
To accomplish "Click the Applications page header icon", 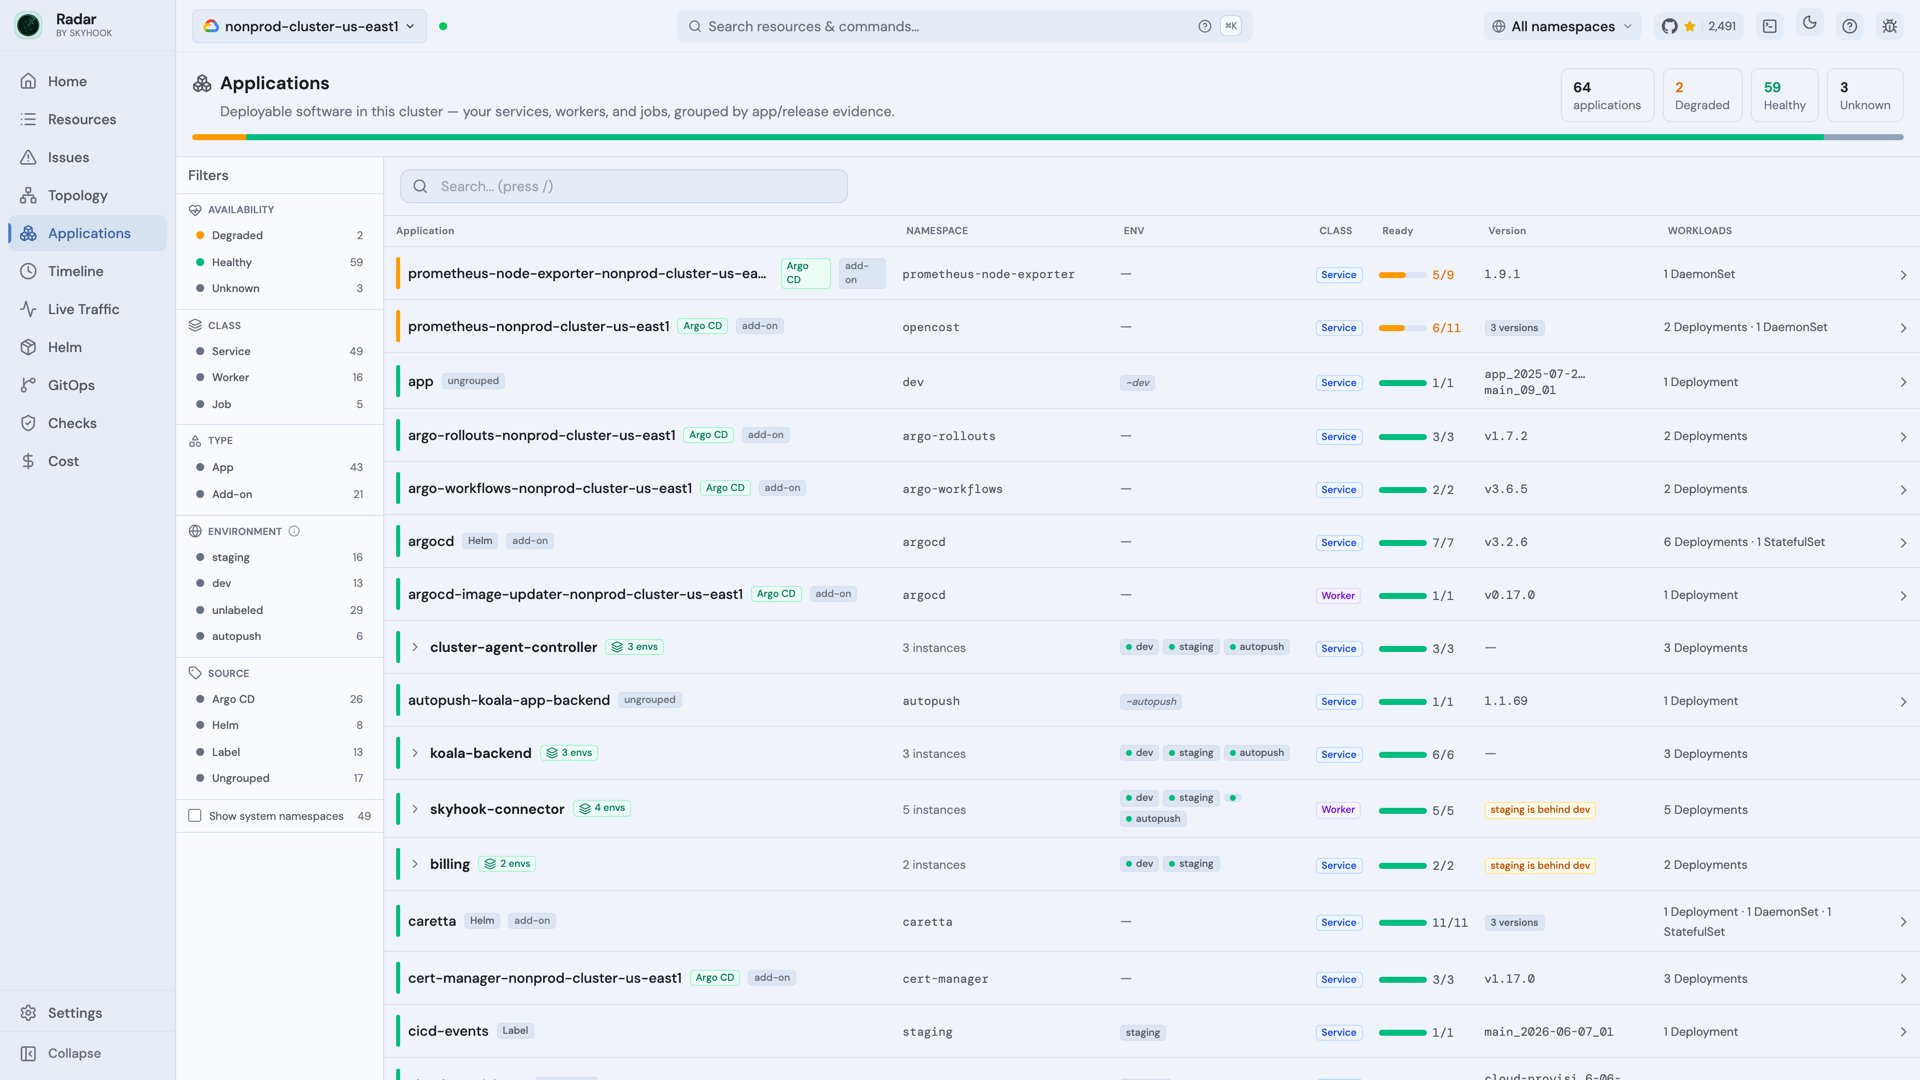I will tap(202, 83).
